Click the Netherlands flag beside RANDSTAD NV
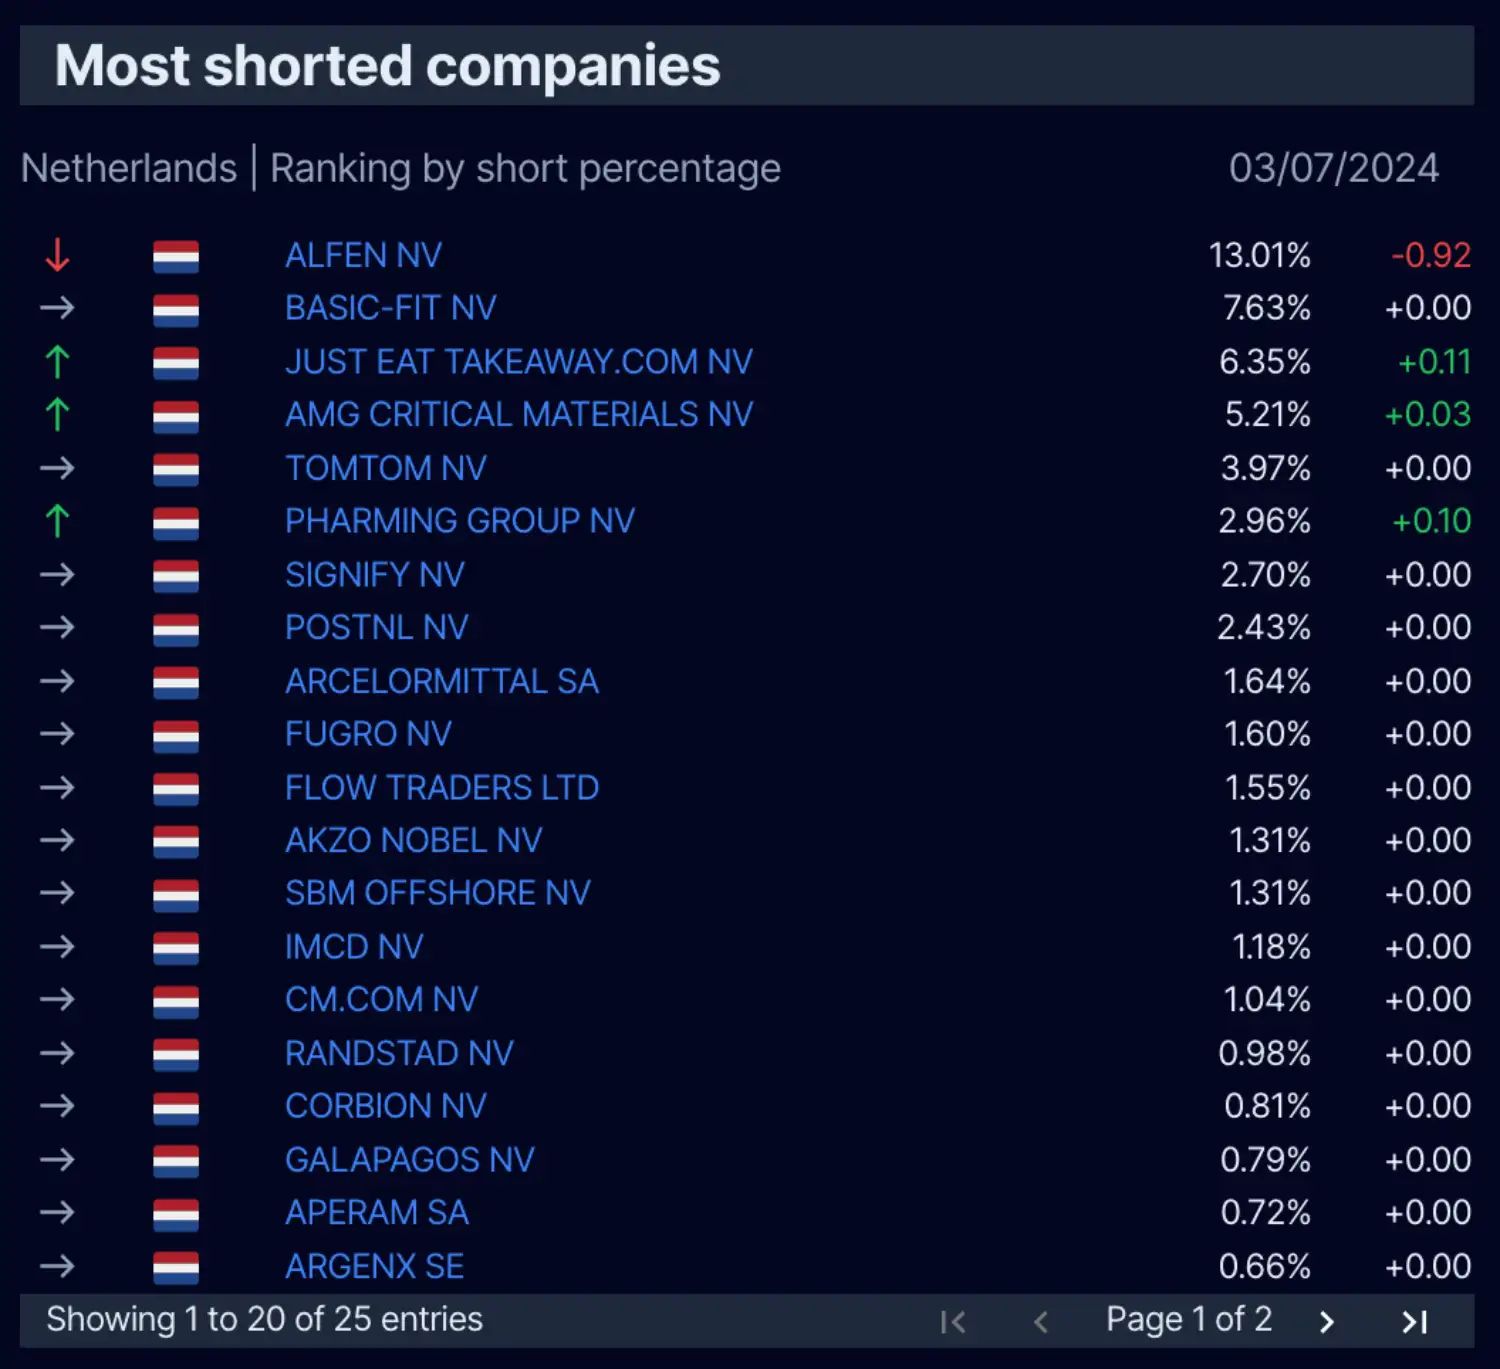 [176, 1055]
